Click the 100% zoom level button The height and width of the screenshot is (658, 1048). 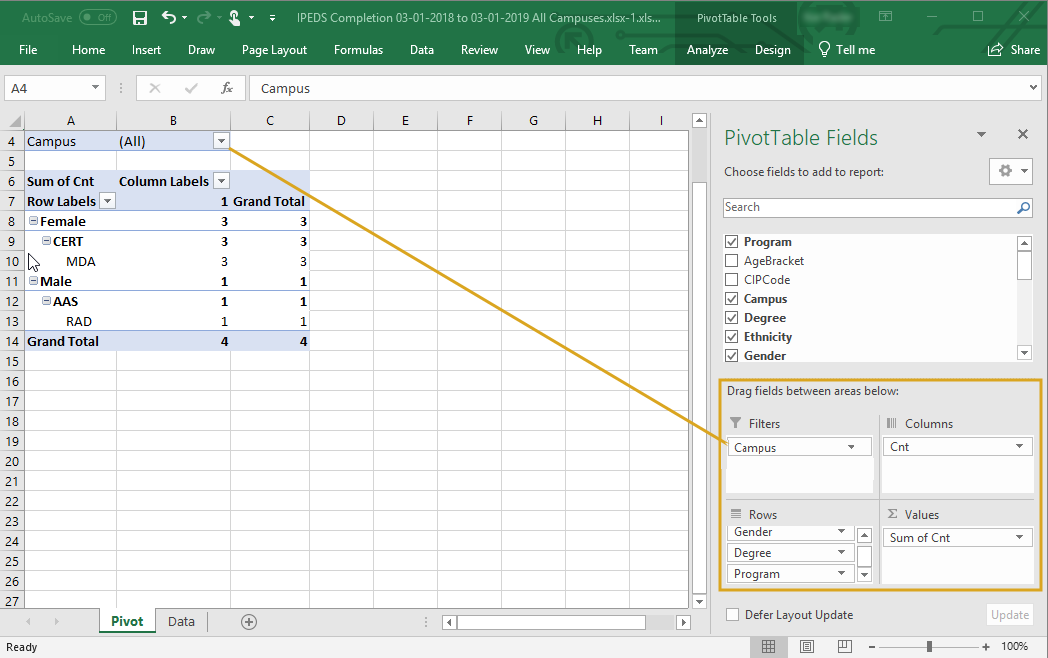point(1015,646)
